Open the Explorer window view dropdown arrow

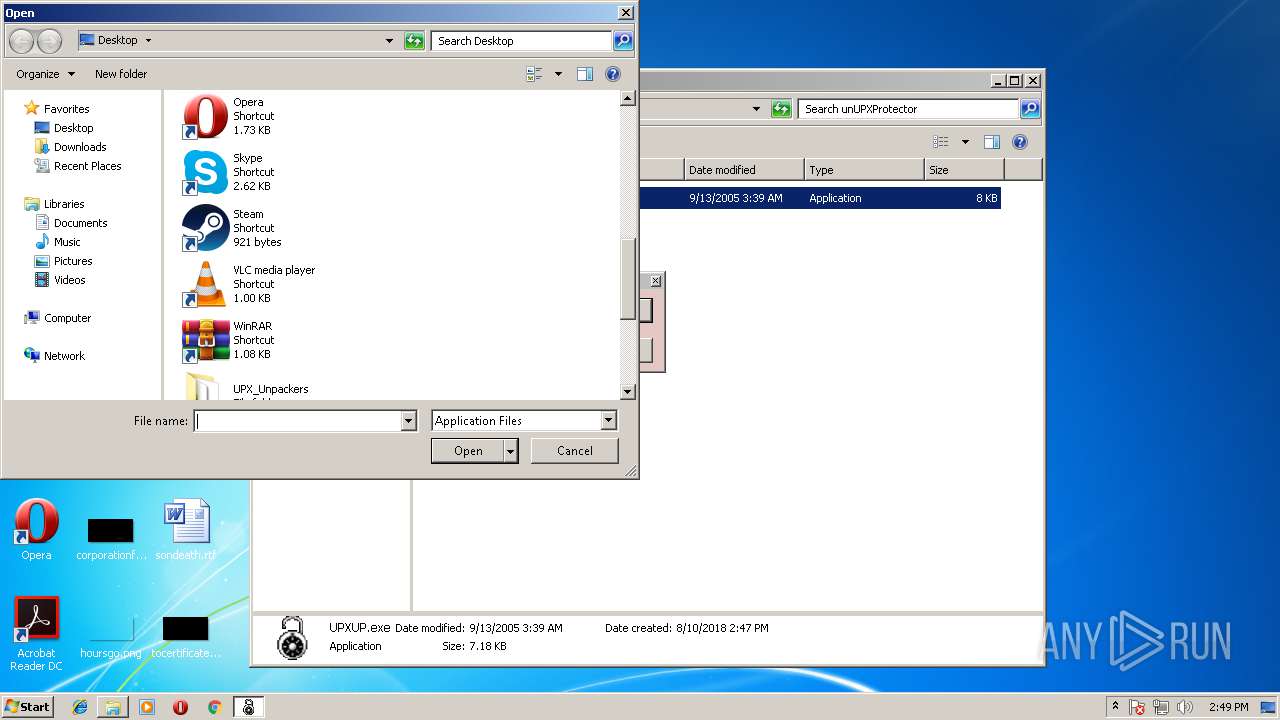[x=965, y=142]
